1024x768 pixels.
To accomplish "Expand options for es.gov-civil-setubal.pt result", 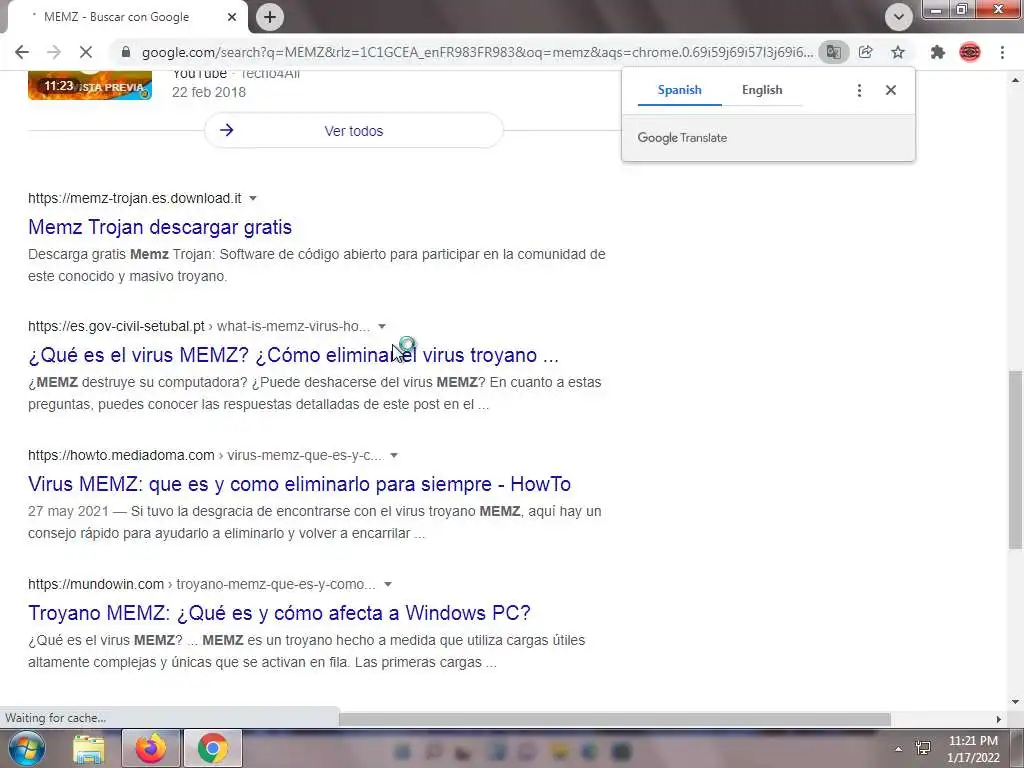I will 382,327.
